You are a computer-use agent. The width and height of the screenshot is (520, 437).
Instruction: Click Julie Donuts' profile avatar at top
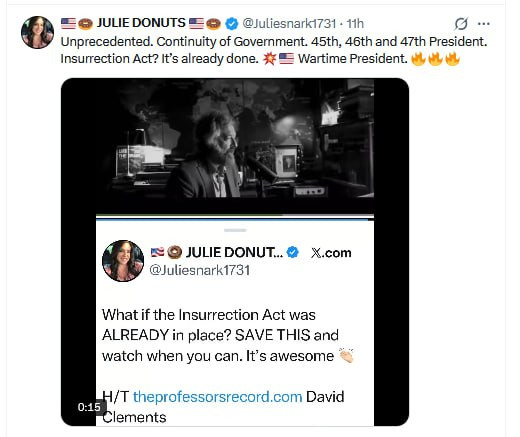tap(37, 32)
